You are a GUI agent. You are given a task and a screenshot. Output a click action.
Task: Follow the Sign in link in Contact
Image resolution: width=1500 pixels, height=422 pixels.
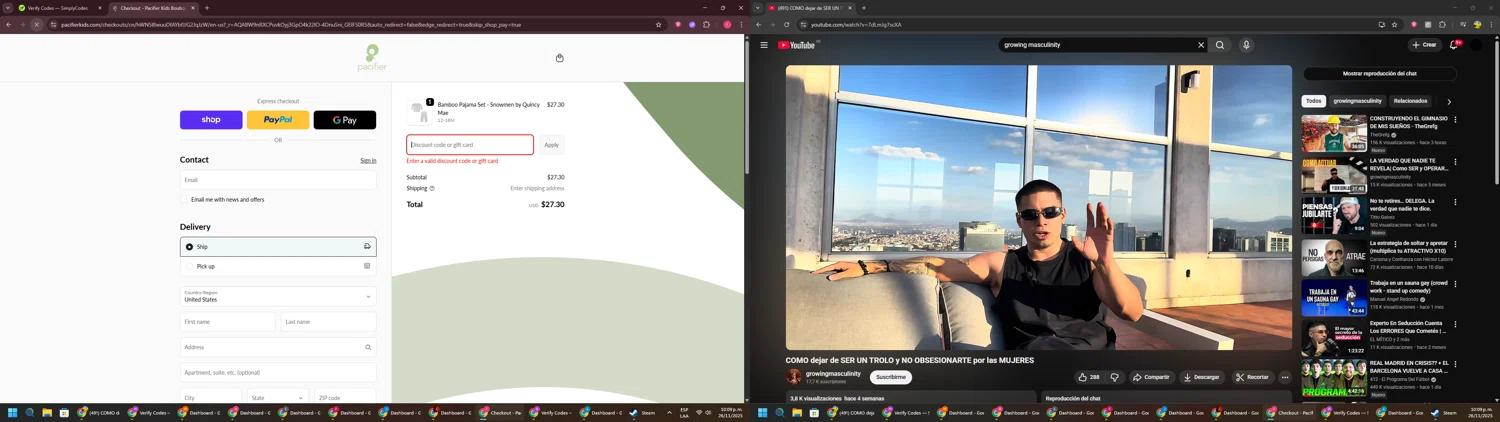pyautogui.click(x=368, y=160)
